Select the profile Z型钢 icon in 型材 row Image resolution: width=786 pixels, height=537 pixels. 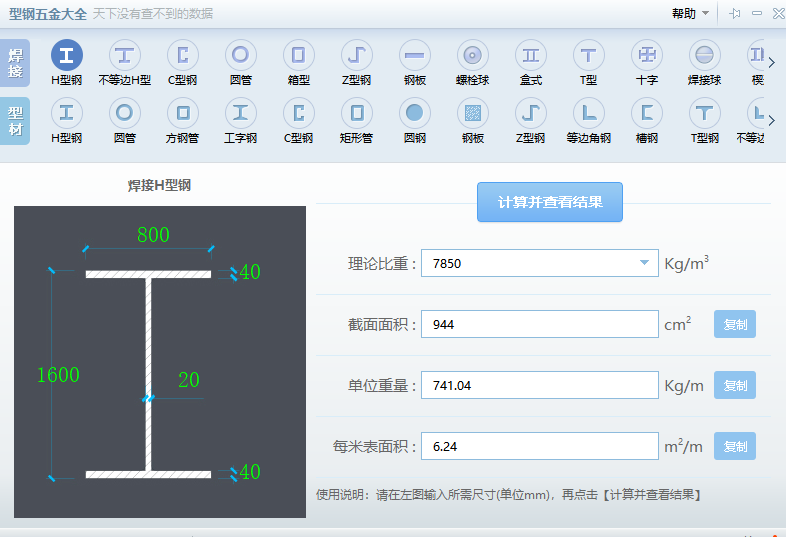click(x=531, y=113)
